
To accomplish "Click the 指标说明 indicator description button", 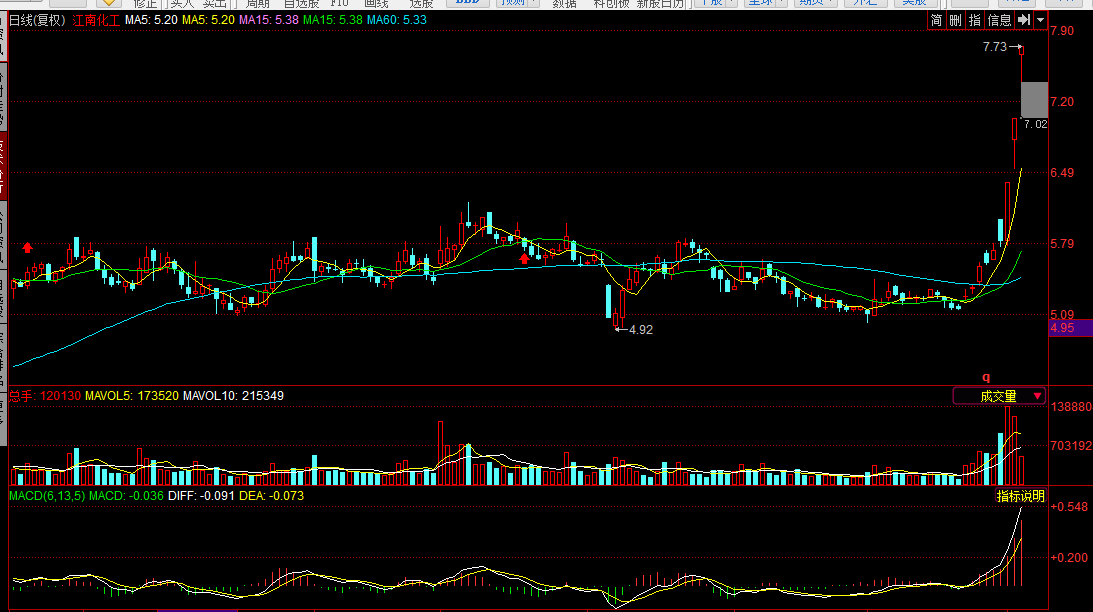I will click(1021, 496).
